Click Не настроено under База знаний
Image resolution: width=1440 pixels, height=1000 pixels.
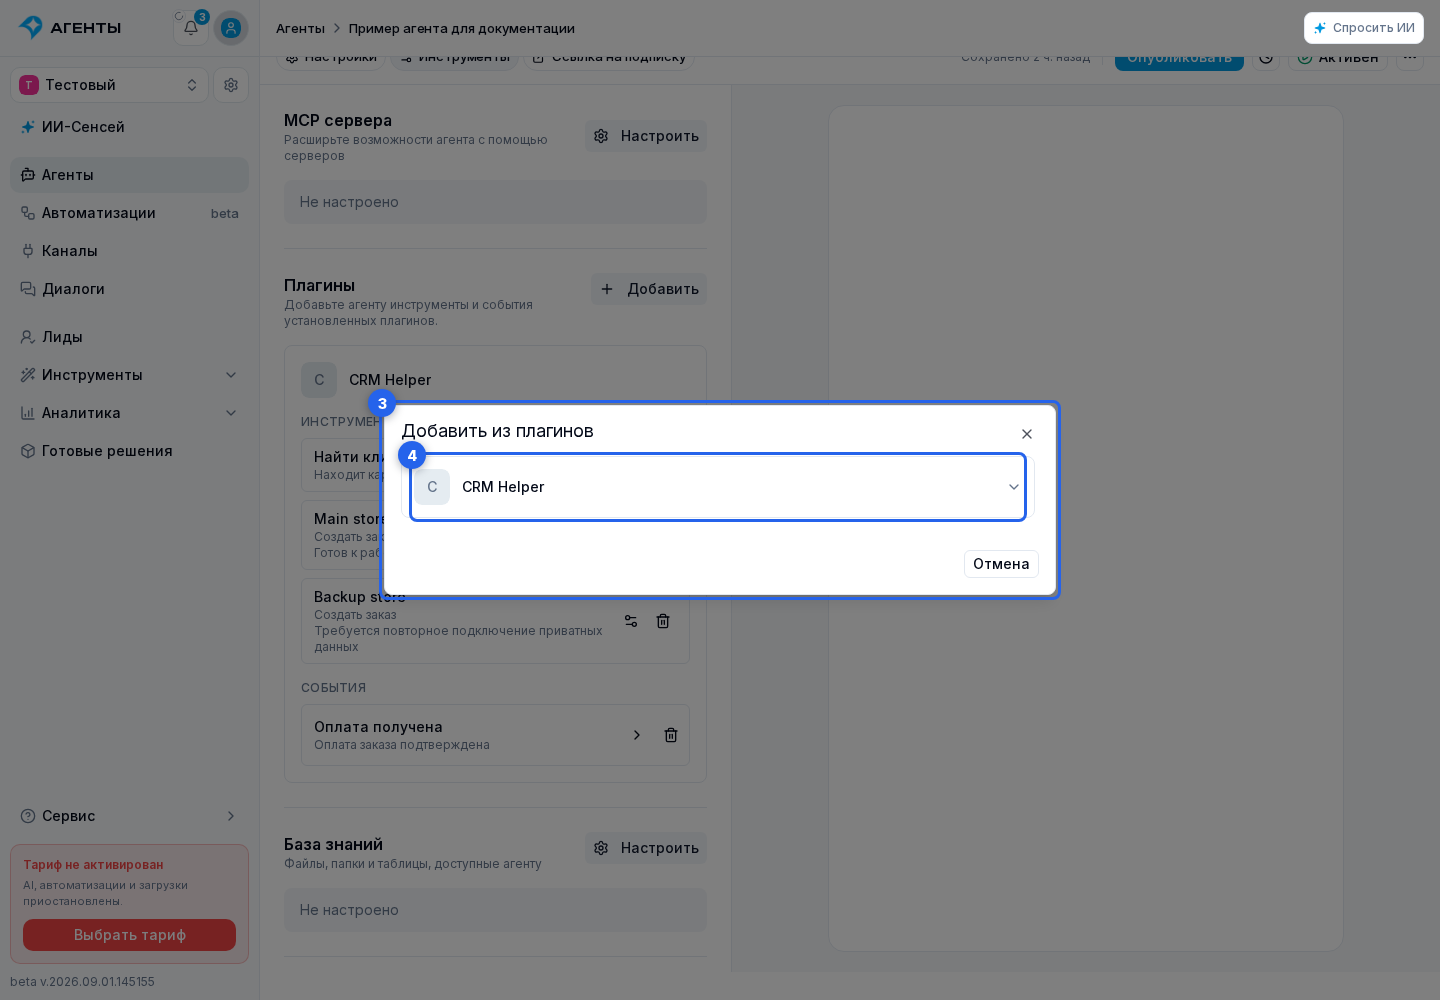point(495,910)
